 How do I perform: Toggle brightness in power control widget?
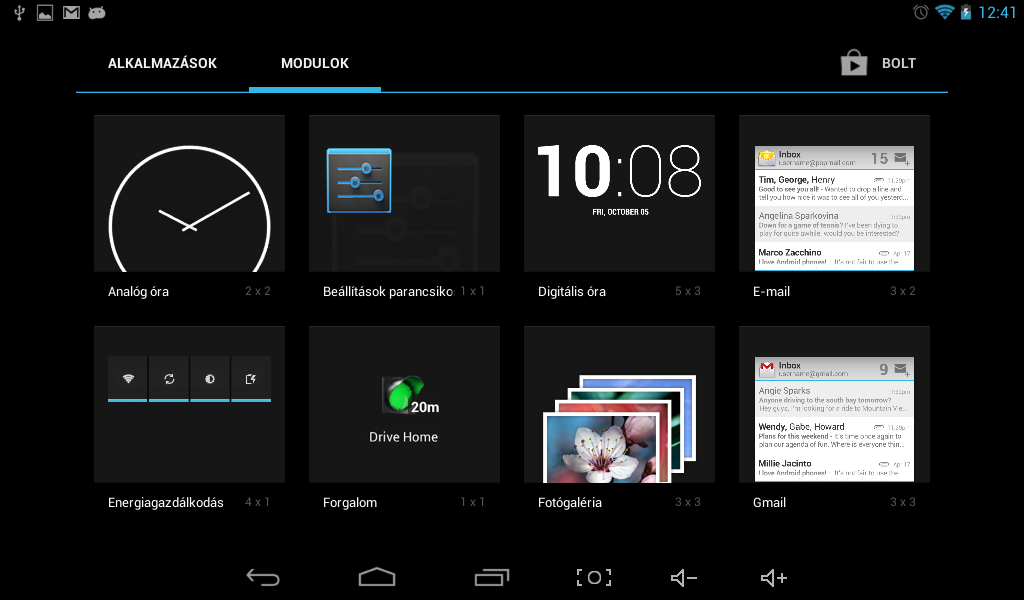210,378
